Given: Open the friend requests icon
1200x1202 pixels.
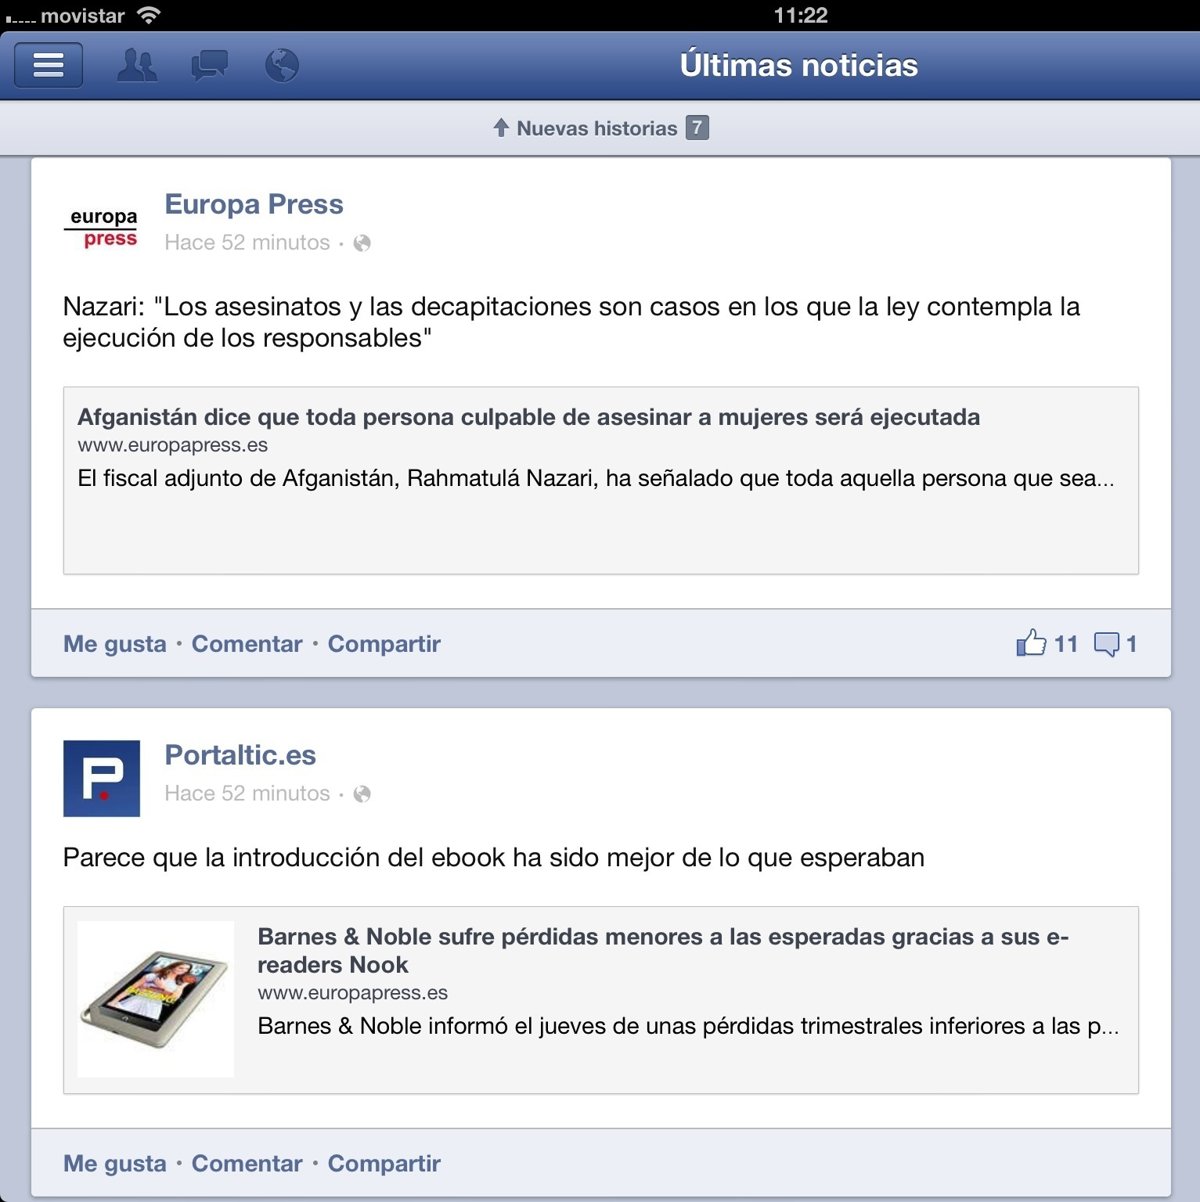Looking at the screenshot, I should tap(137, 66).
